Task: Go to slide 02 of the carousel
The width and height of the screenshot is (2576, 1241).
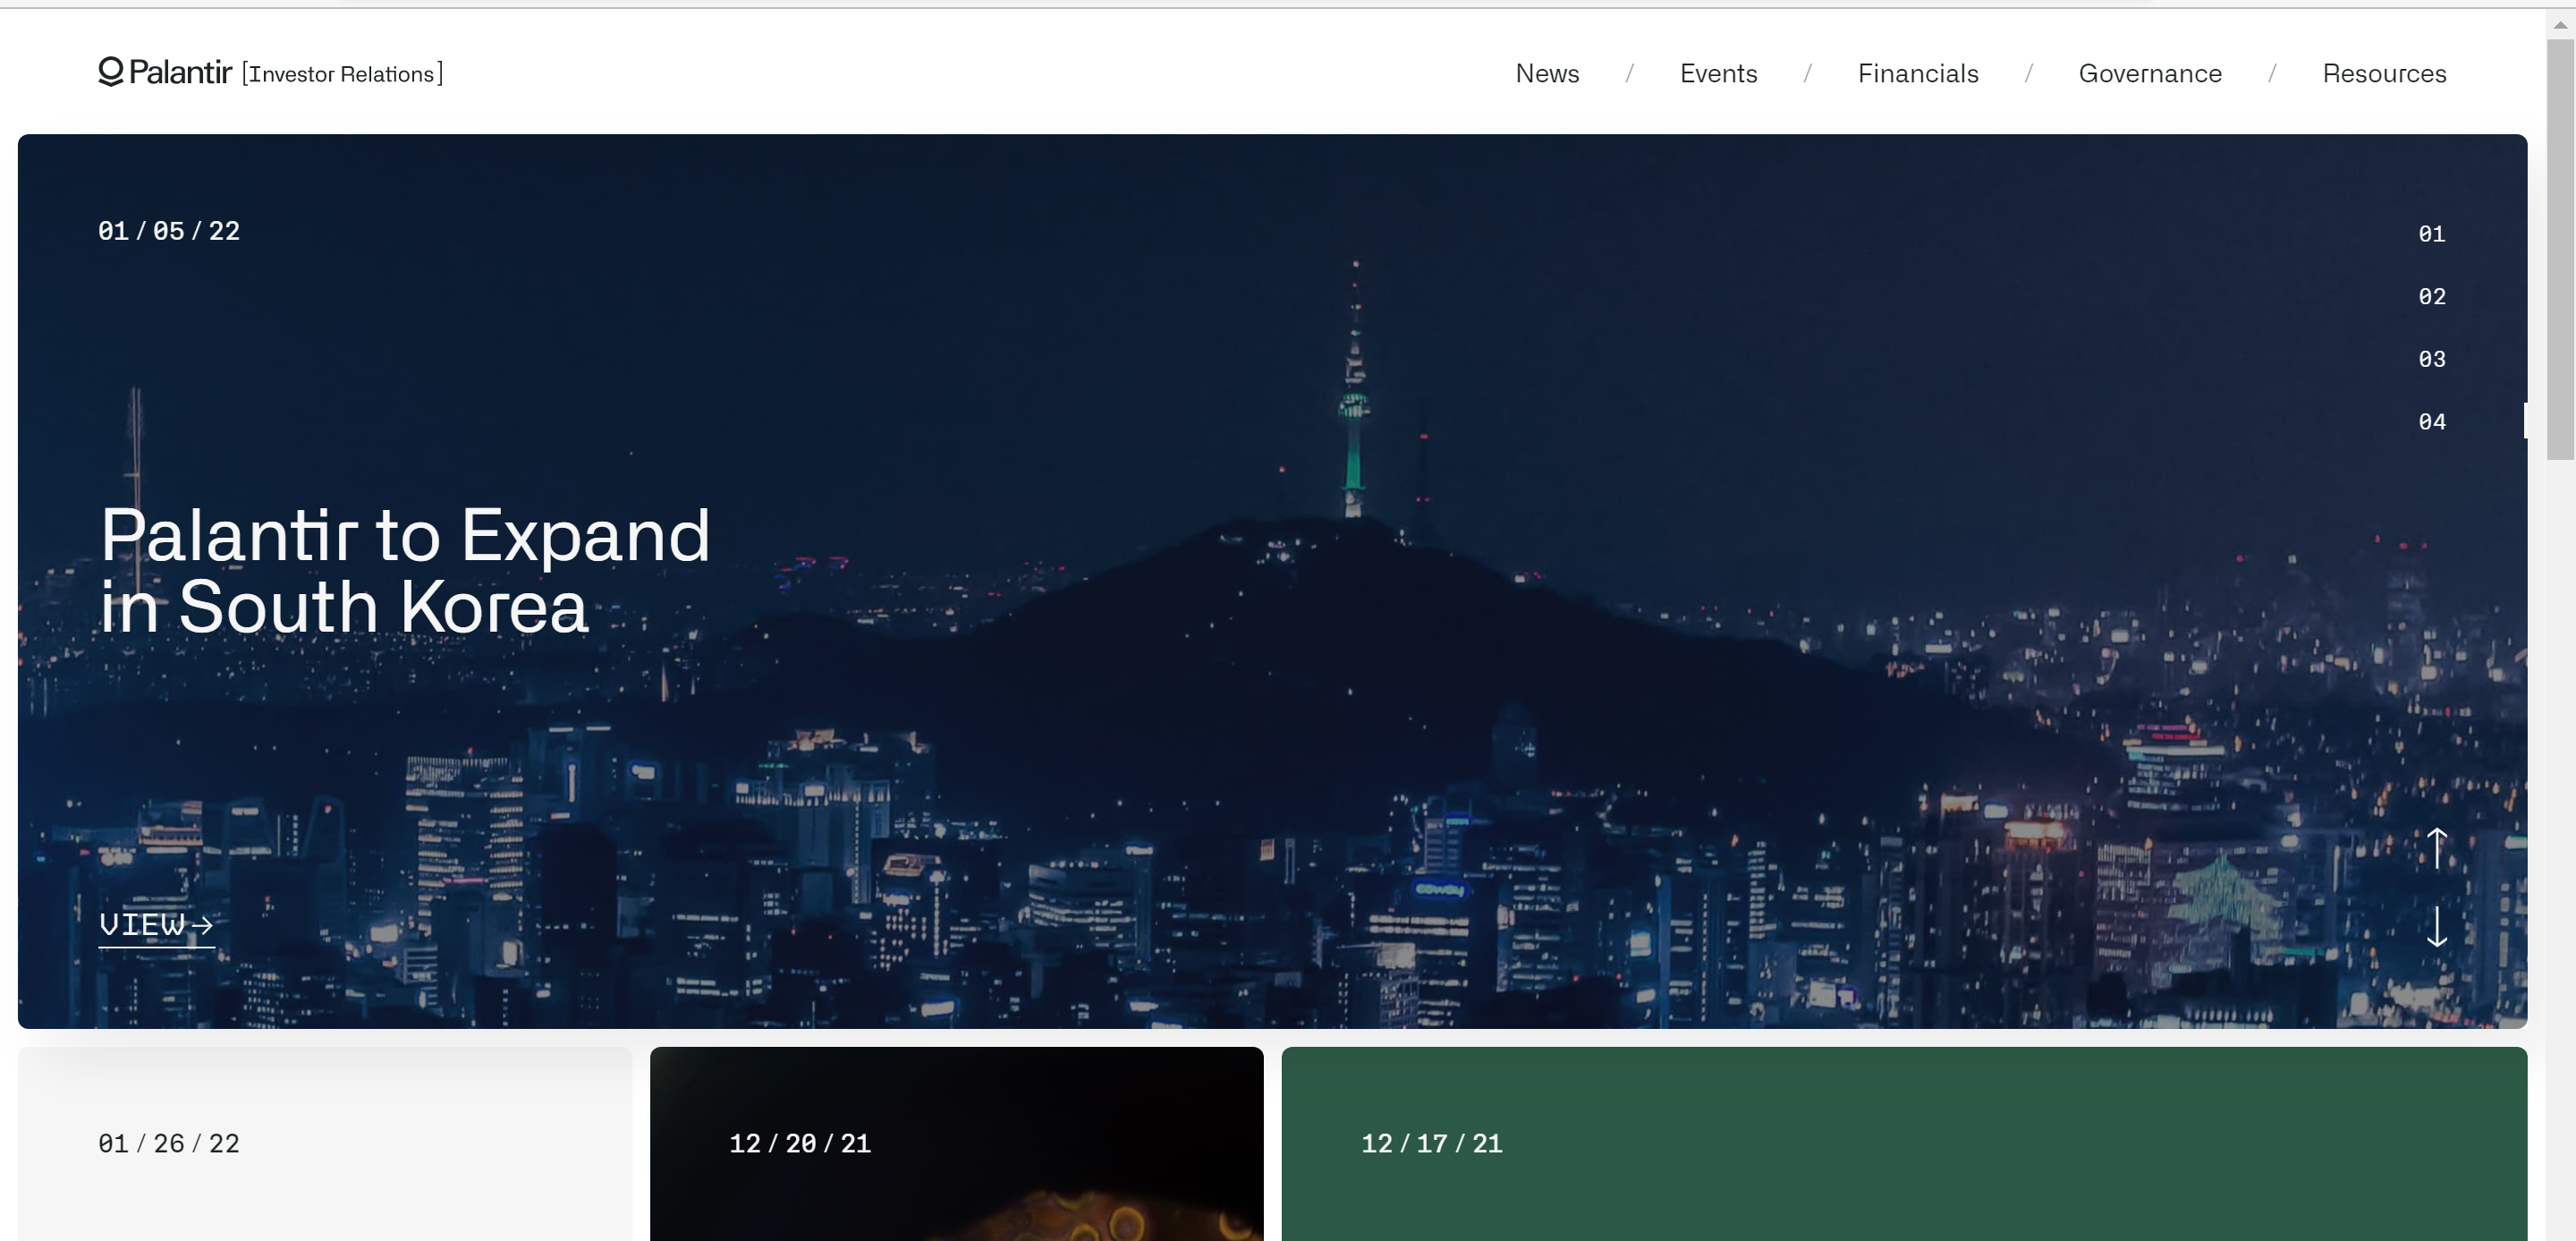Action: click(2432, 297)
